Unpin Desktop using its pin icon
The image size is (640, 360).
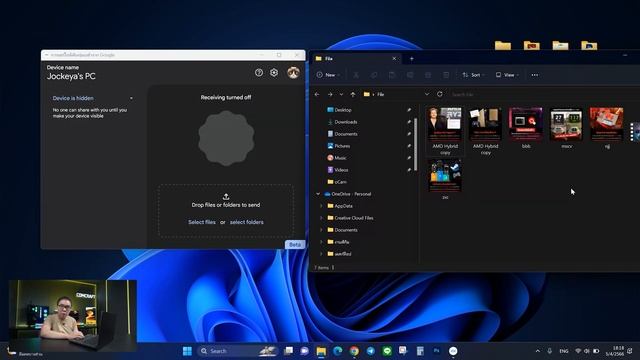409,110
